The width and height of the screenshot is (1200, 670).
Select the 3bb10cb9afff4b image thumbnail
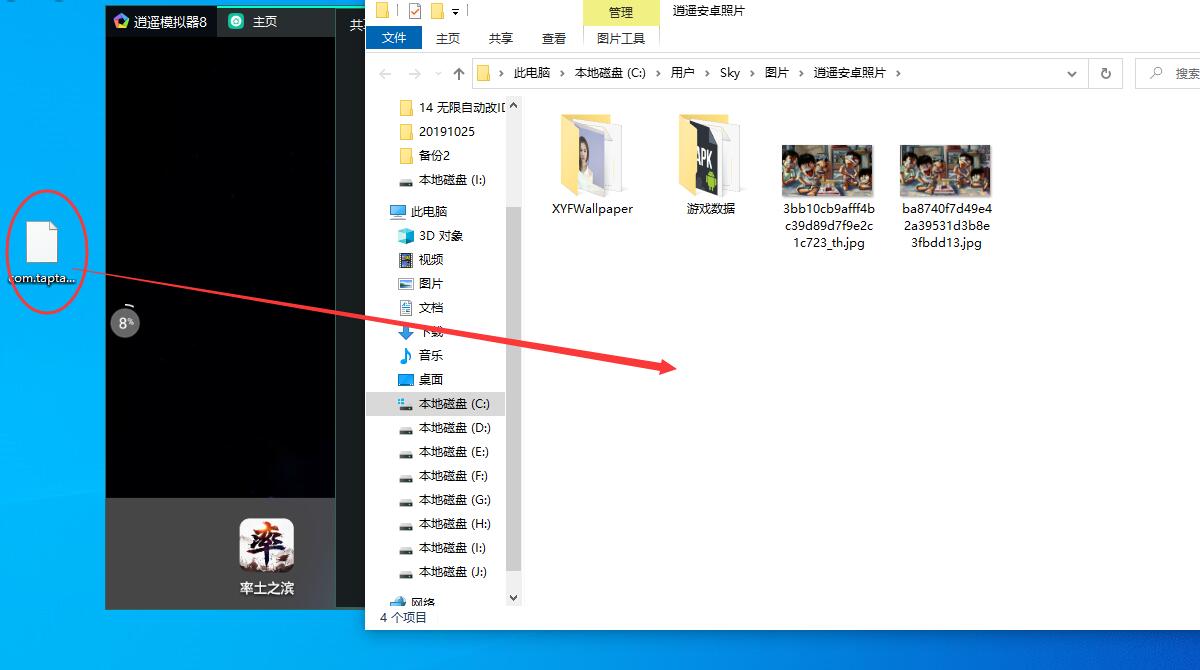point(827,171)
